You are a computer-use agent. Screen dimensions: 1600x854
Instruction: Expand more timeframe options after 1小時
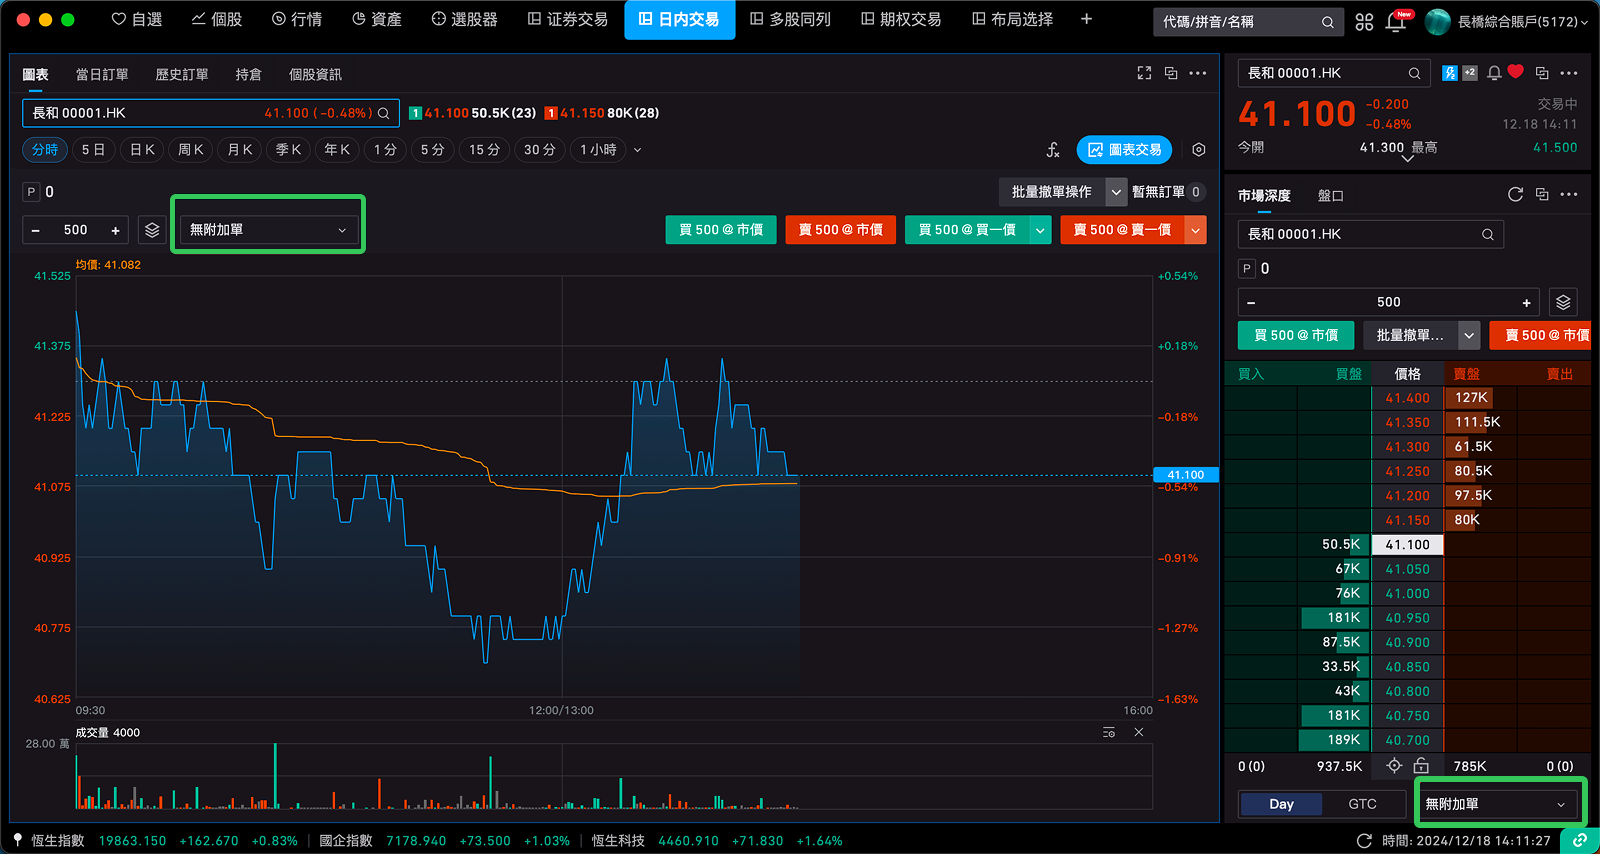pyautogui.click(x=638, y=150)
